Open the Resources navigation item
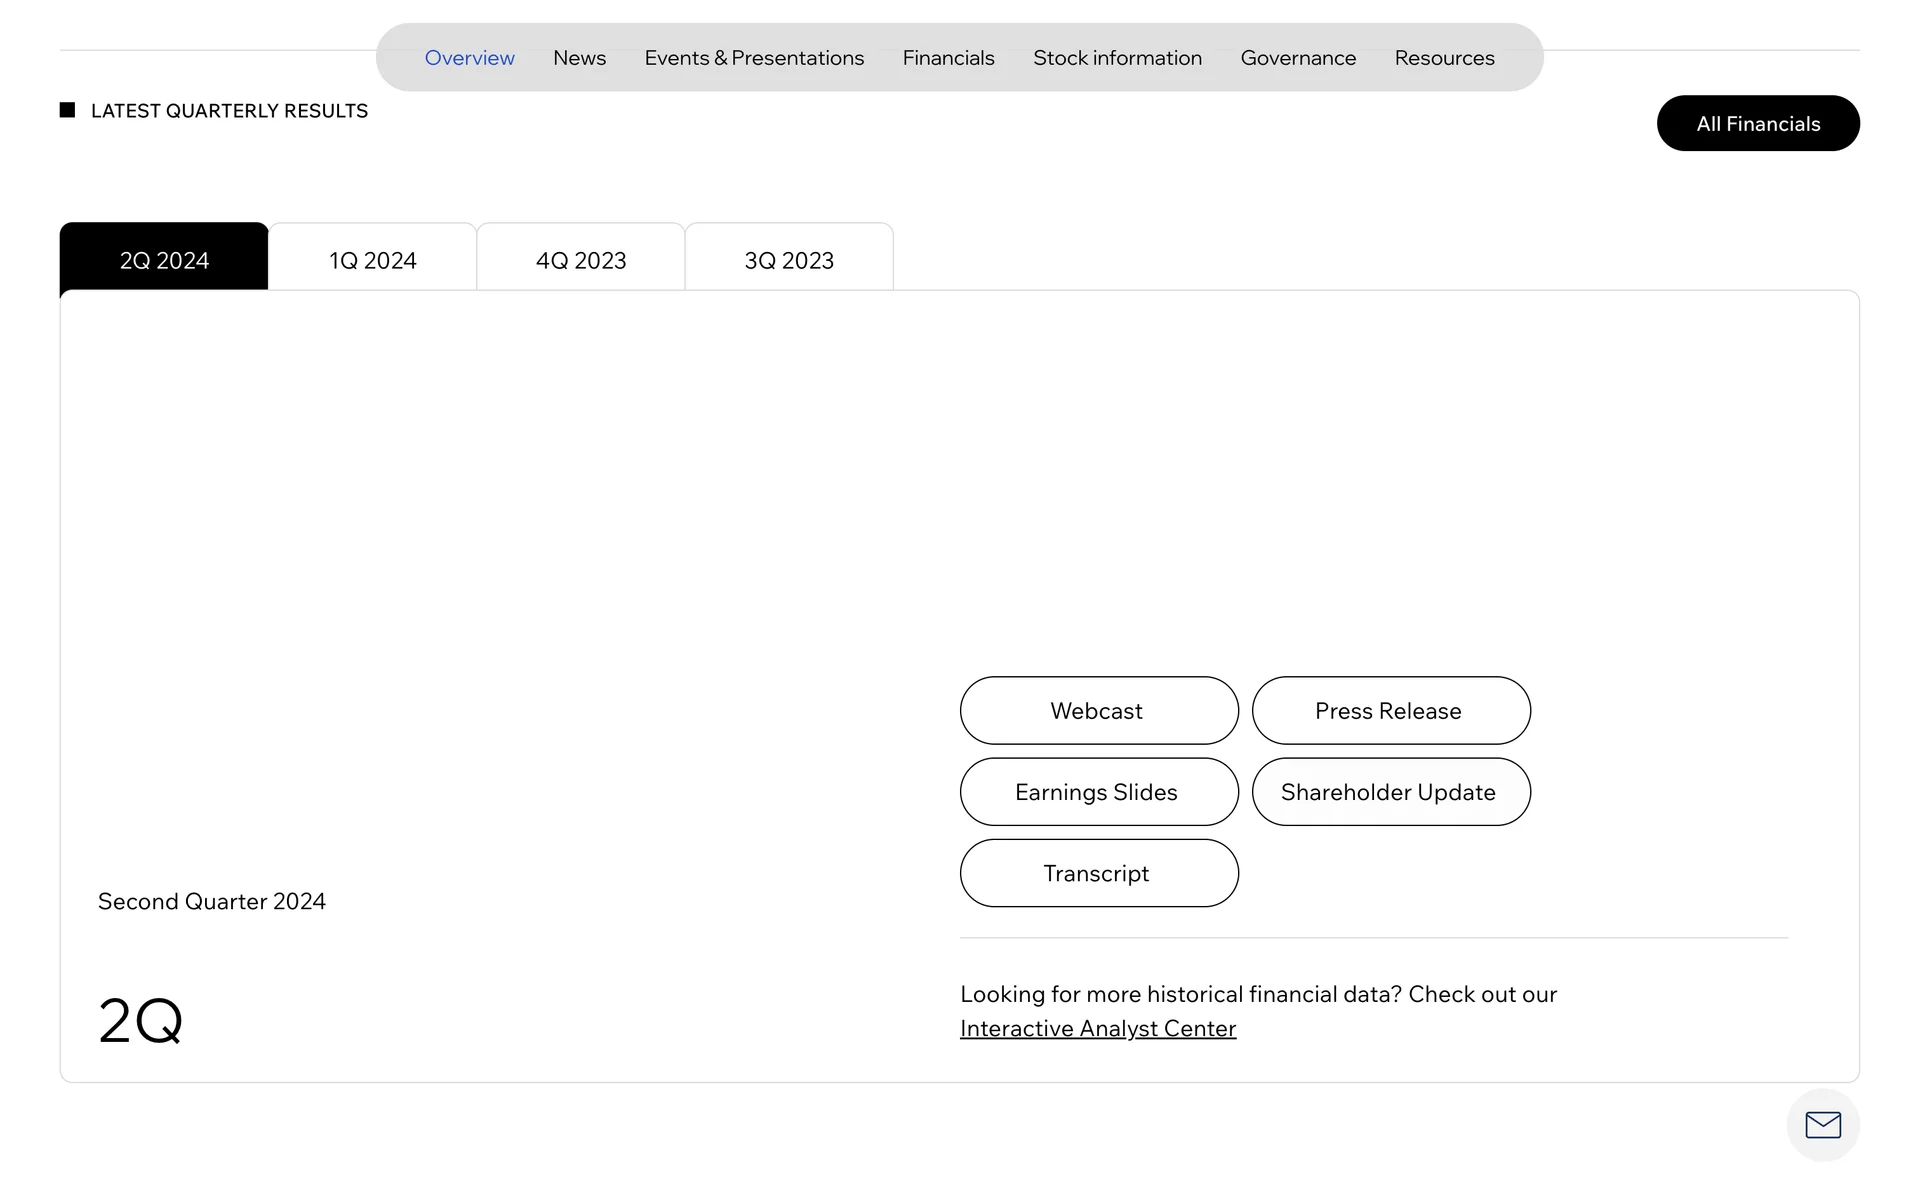The height and width of the screenshot is (1200, 1920). [1444, 58]
